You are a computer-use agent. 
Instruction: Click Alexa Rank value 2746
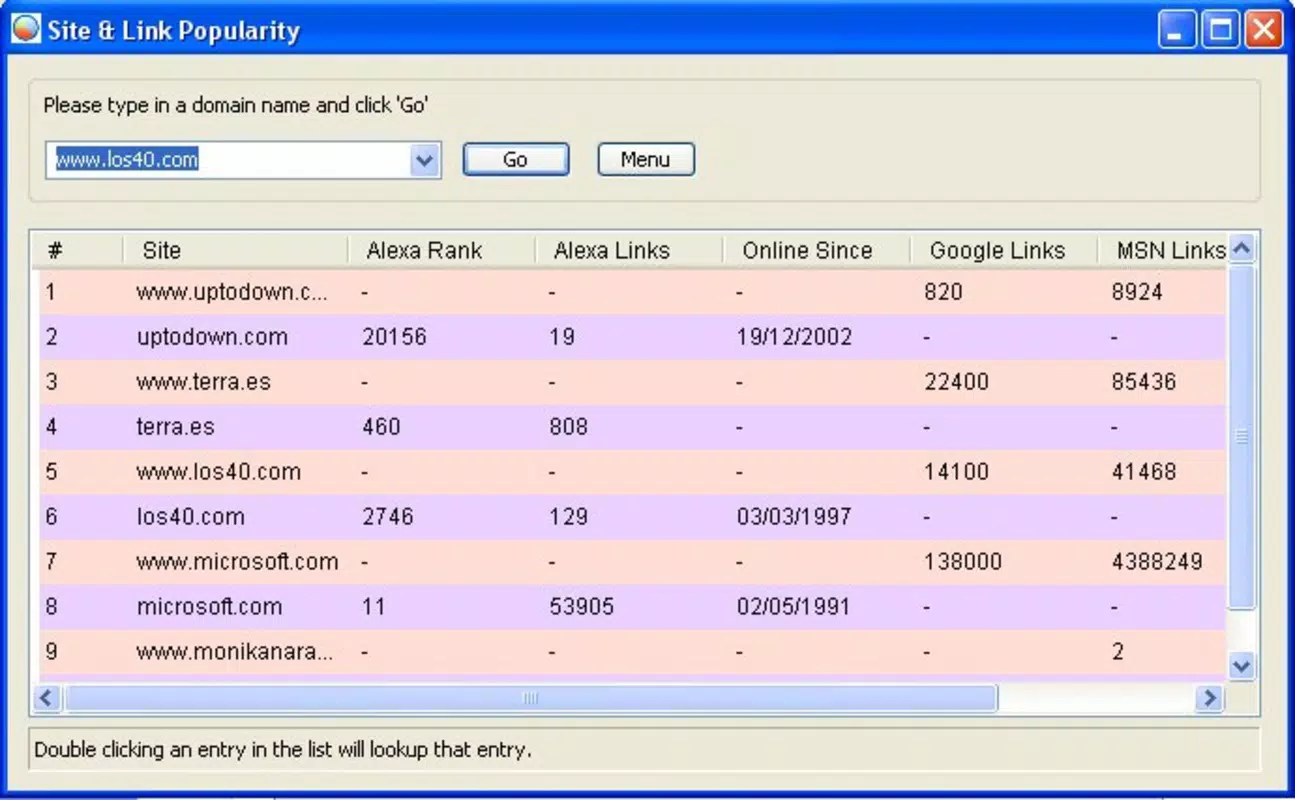(387, 517)
